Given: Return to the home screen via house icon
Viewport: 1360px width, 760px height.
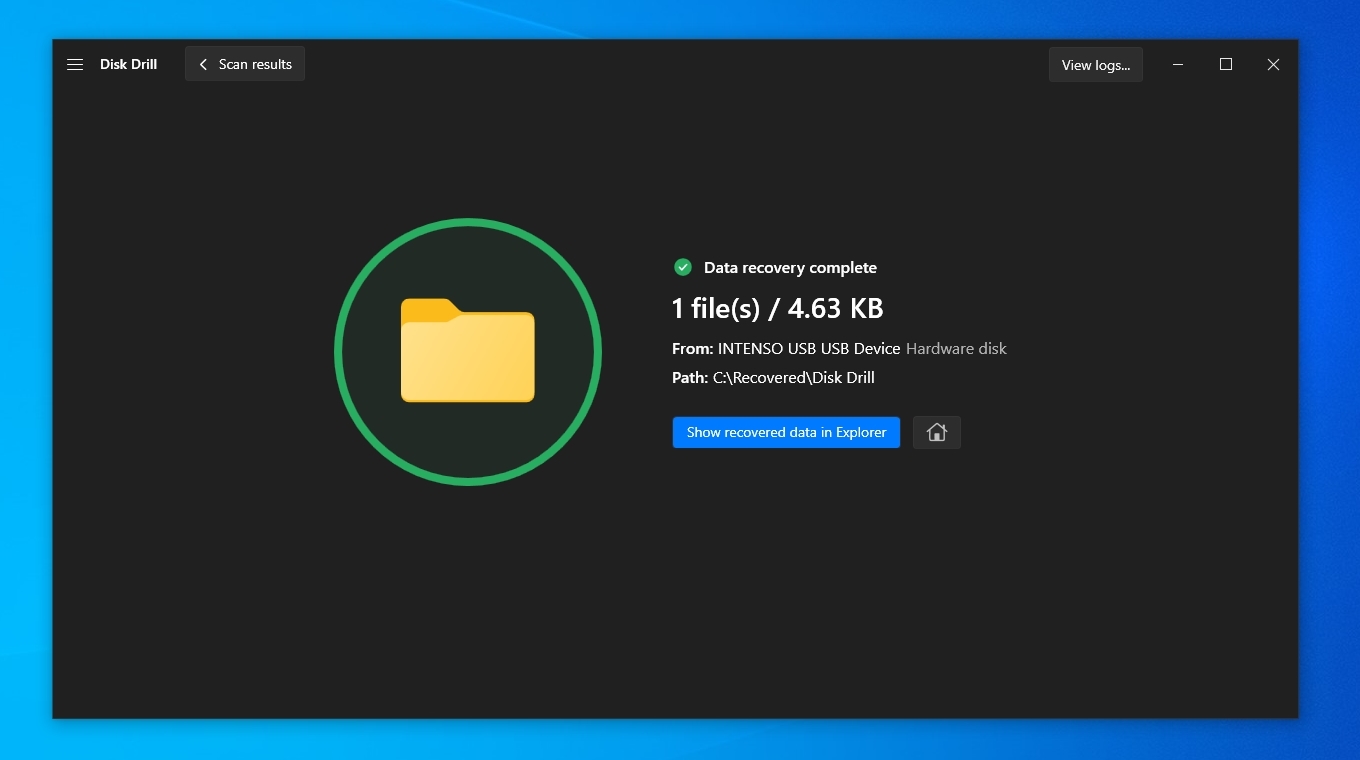Looking at the screenshot, I should click(x=937, y=432).
